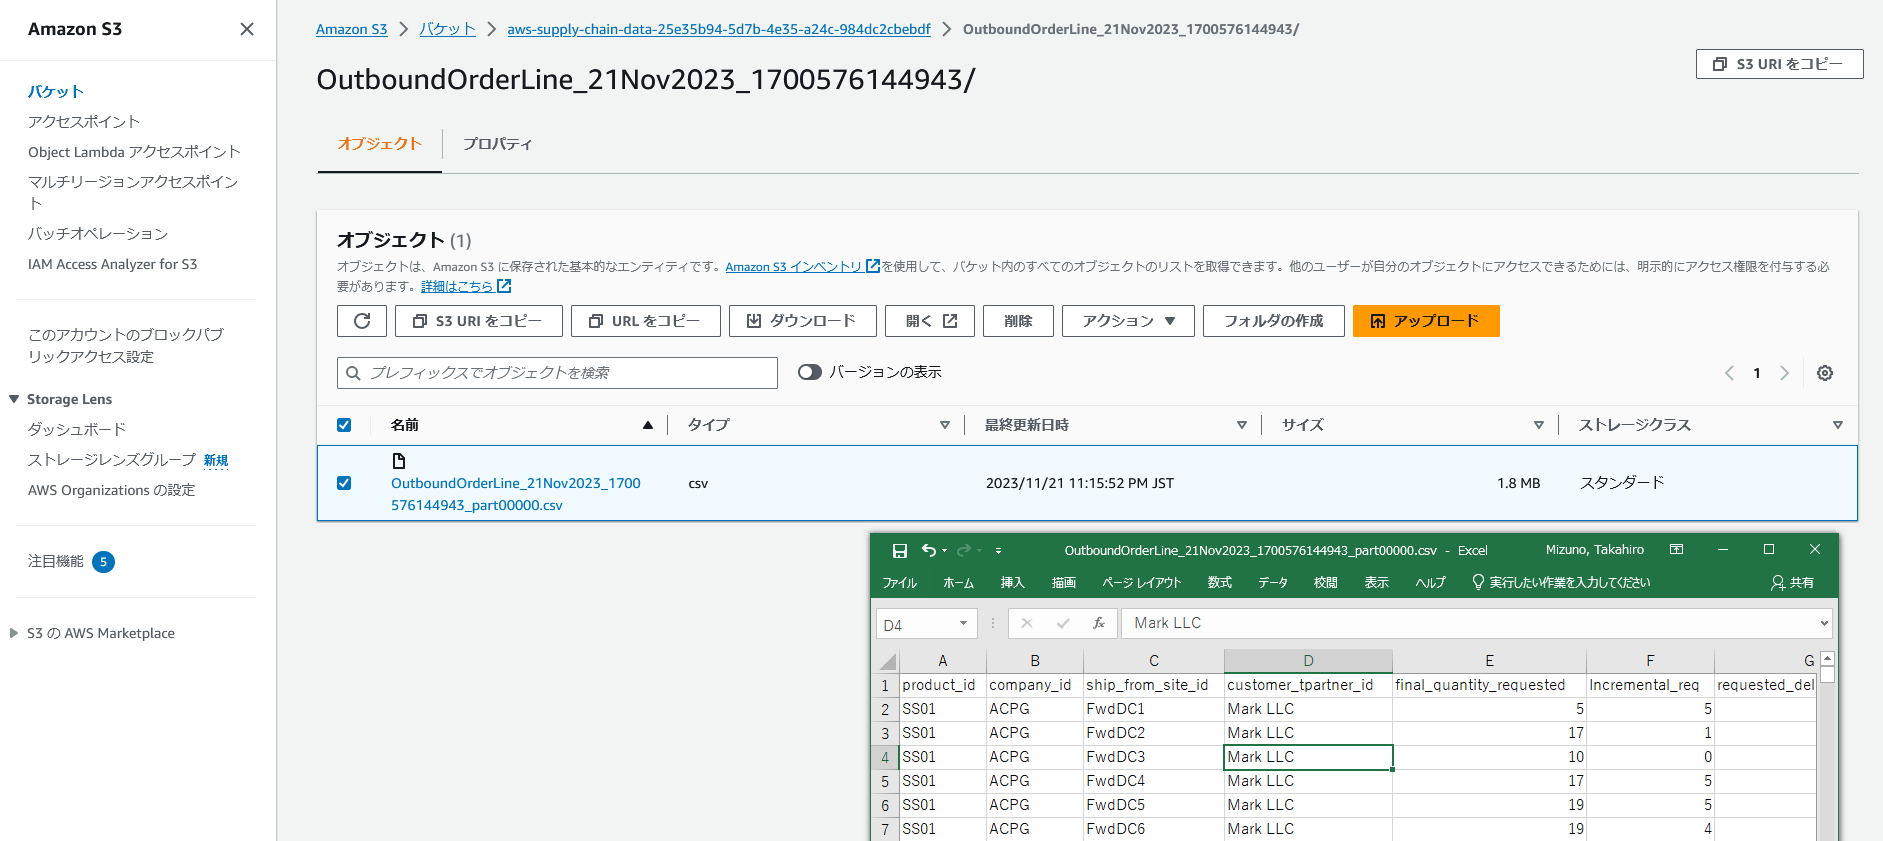This screenshot has width=1883, height=841.
Task: Uncheck the select-all objects header checkbox
Action: pyautogui.click(x=344, y=425)
